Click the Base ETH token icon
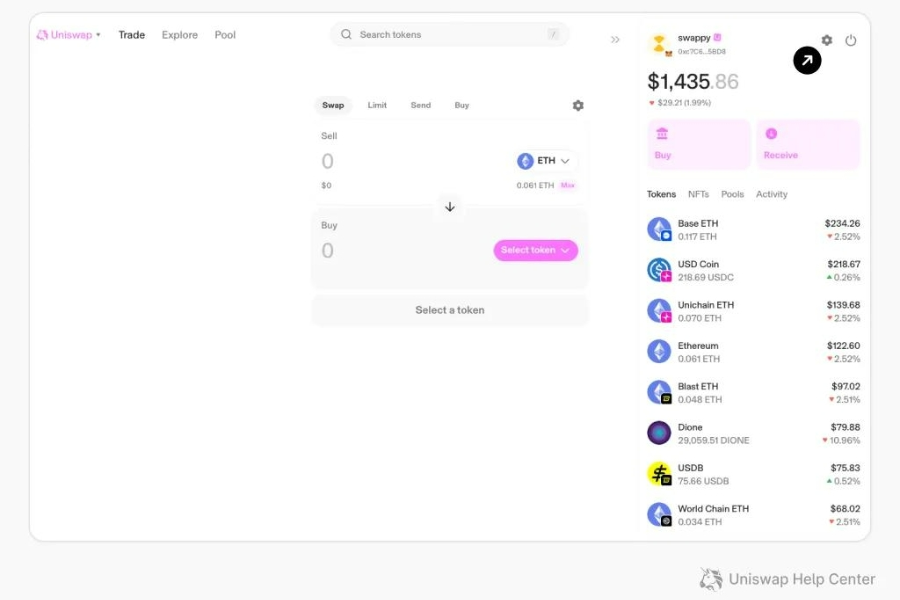The image size is (900, 600). click(x=660, y=229)
